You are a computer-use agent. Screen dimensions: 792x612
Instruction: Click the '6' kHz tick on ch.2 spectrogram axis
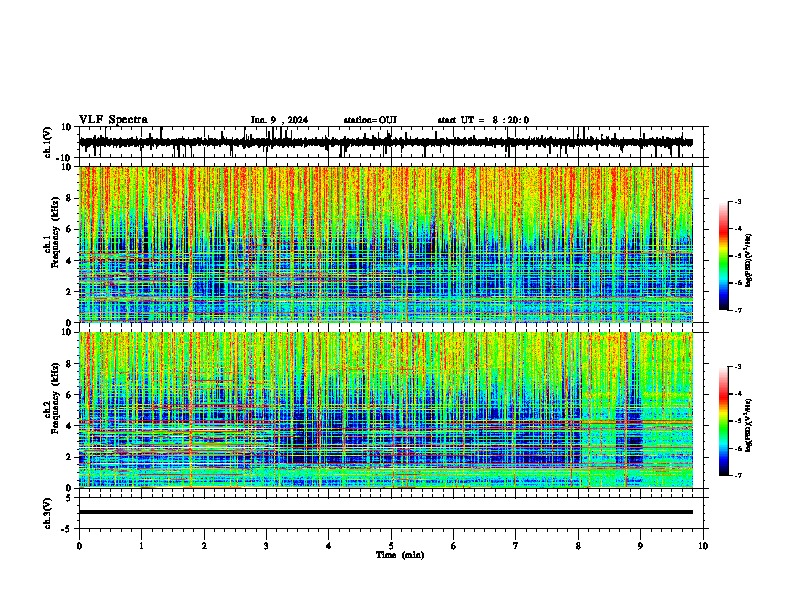coord(69,394)
